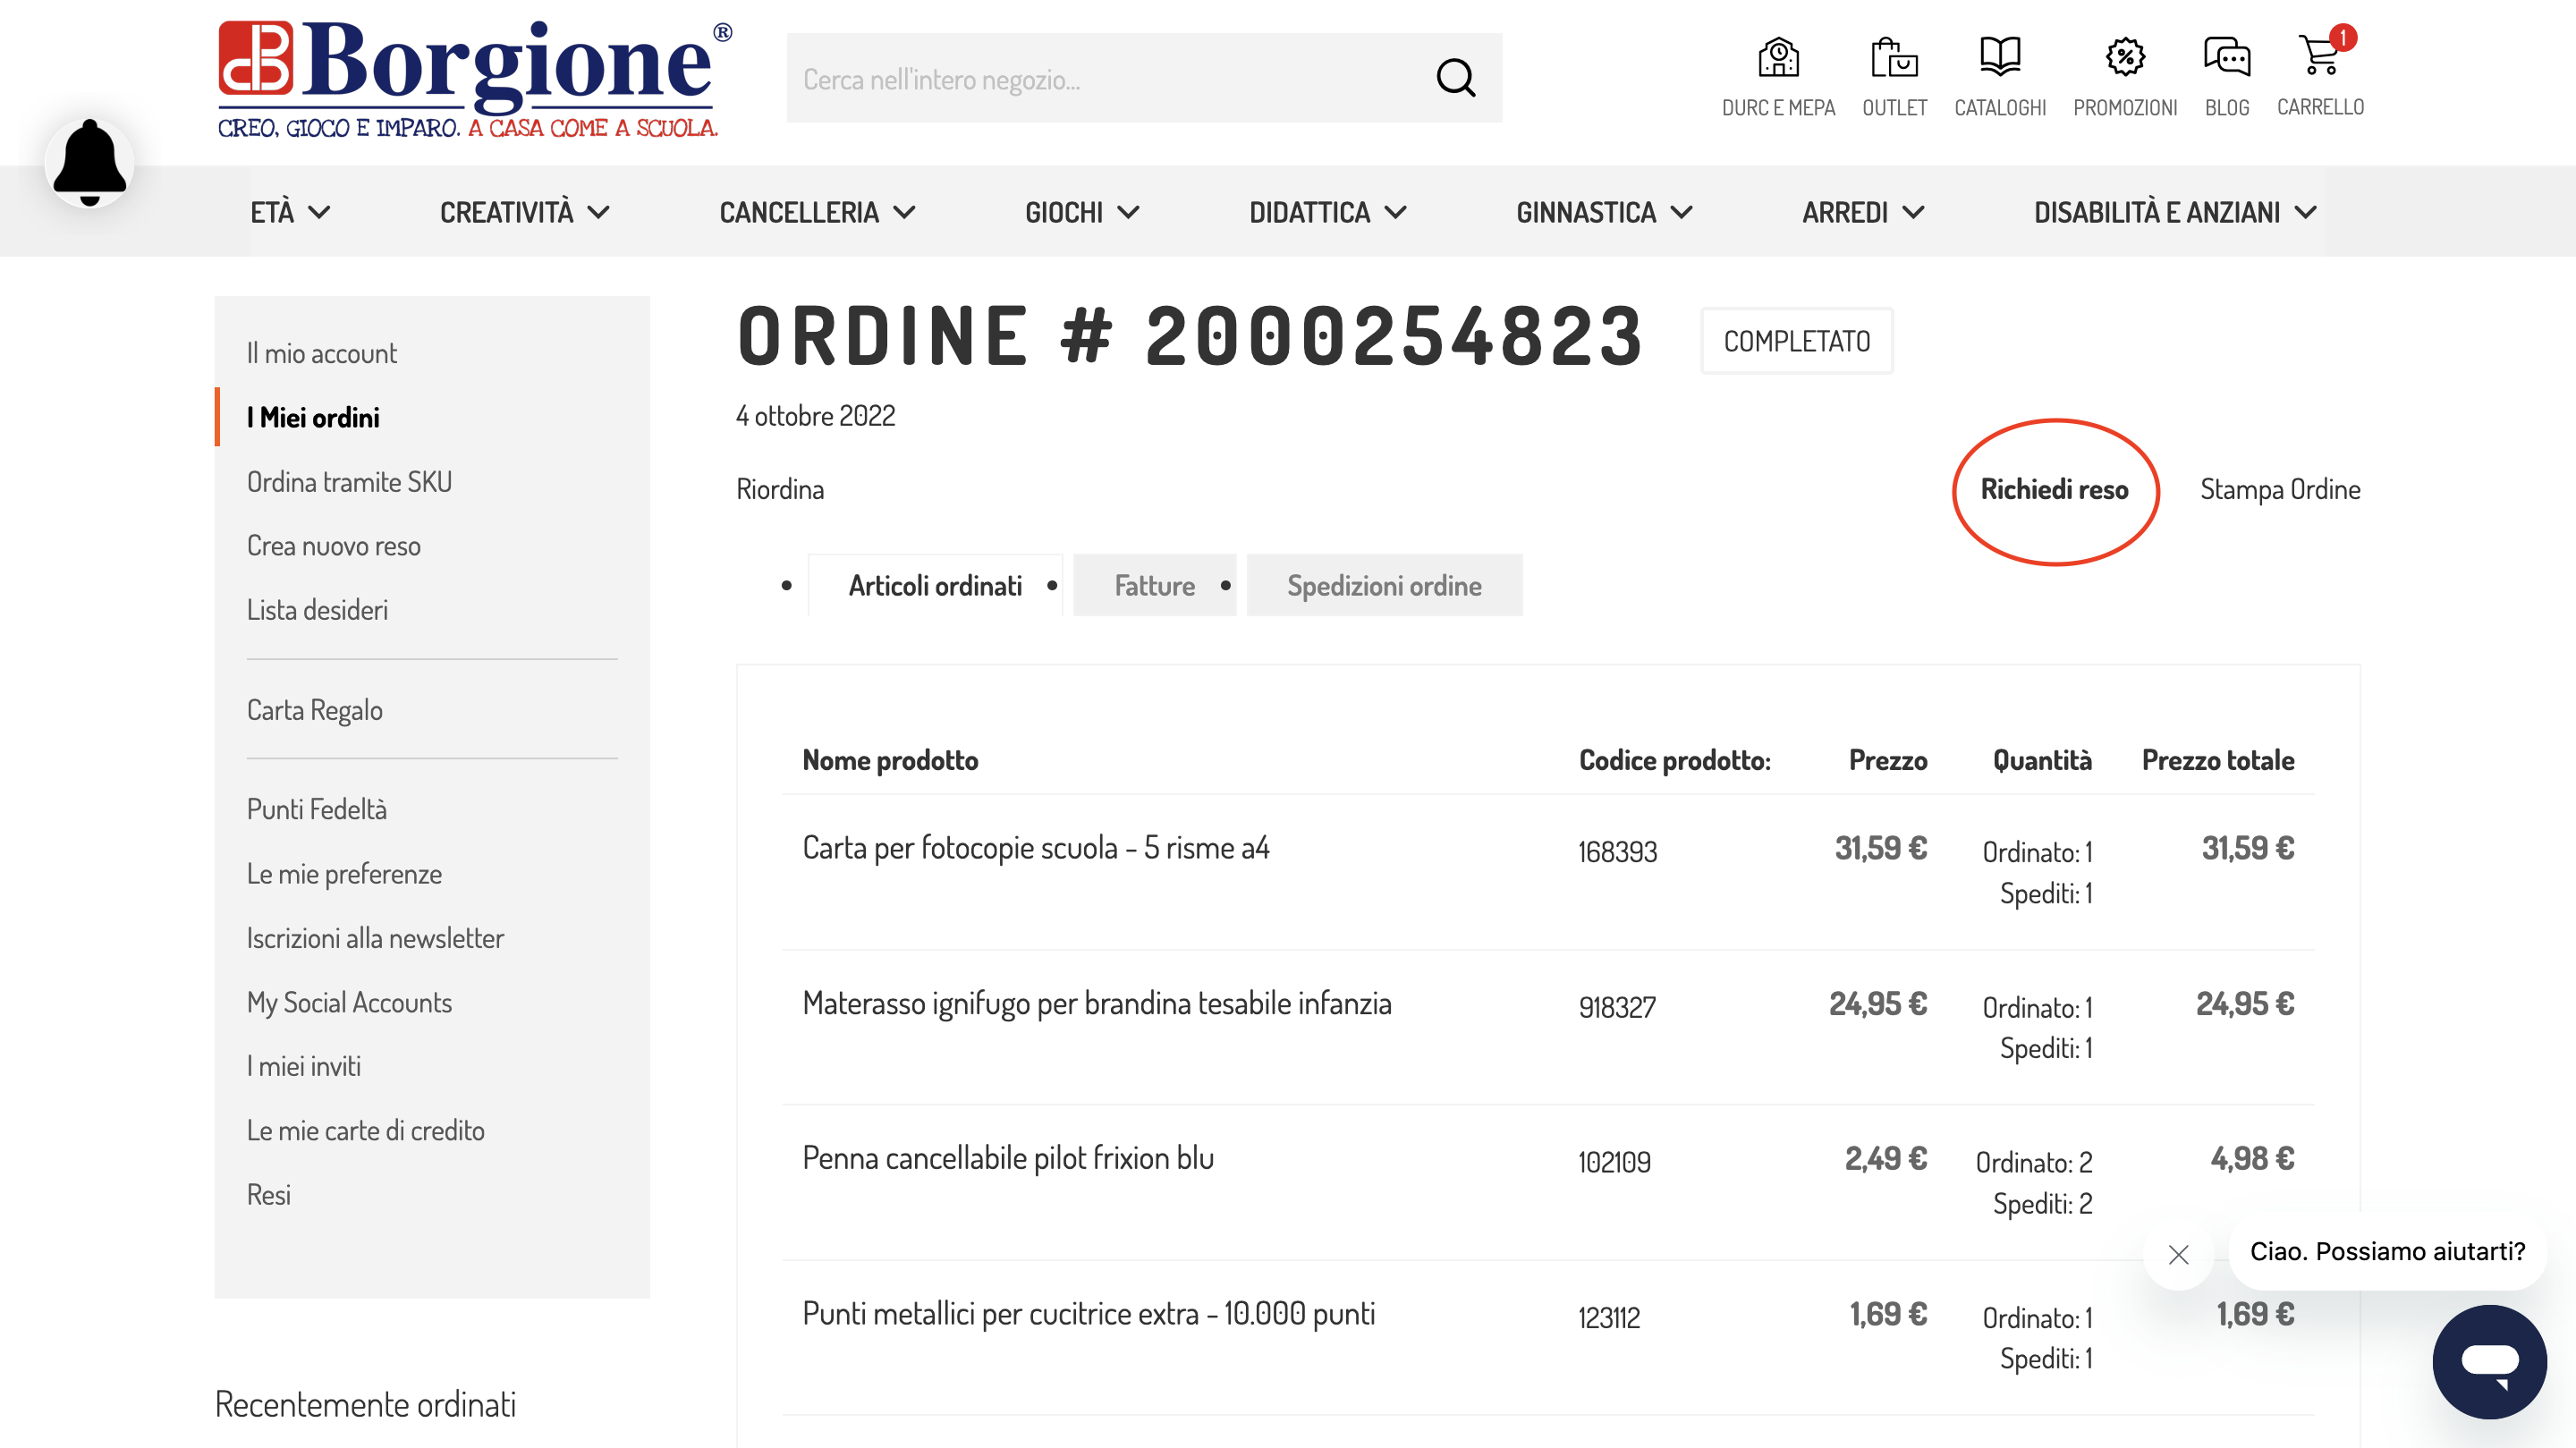Open the Blog chat bubbles icon
Viewport: 2576px width, 1448px height.
pos(2226,58)
